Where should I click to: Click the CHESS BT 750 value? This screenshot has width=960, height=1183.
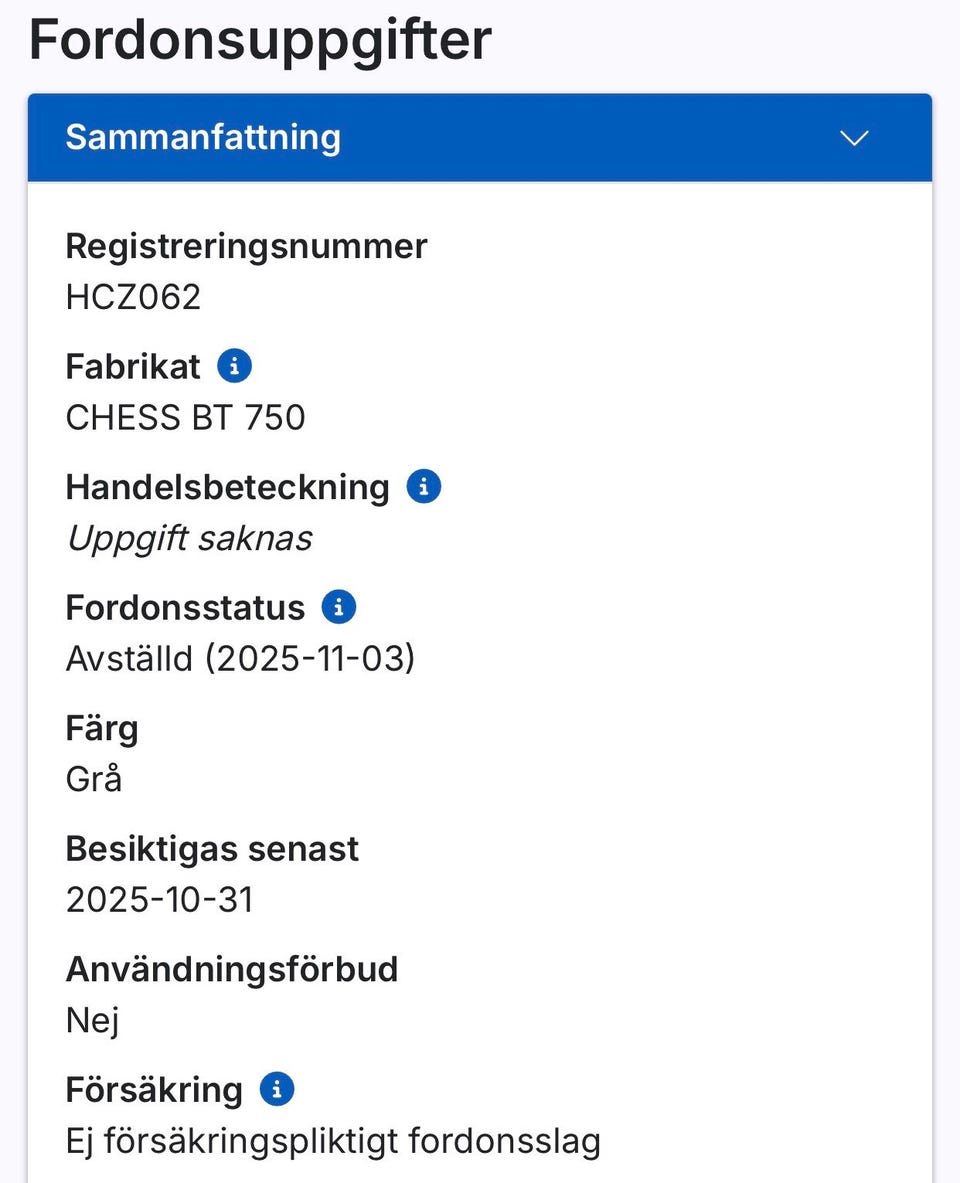[x=185, y=417]
